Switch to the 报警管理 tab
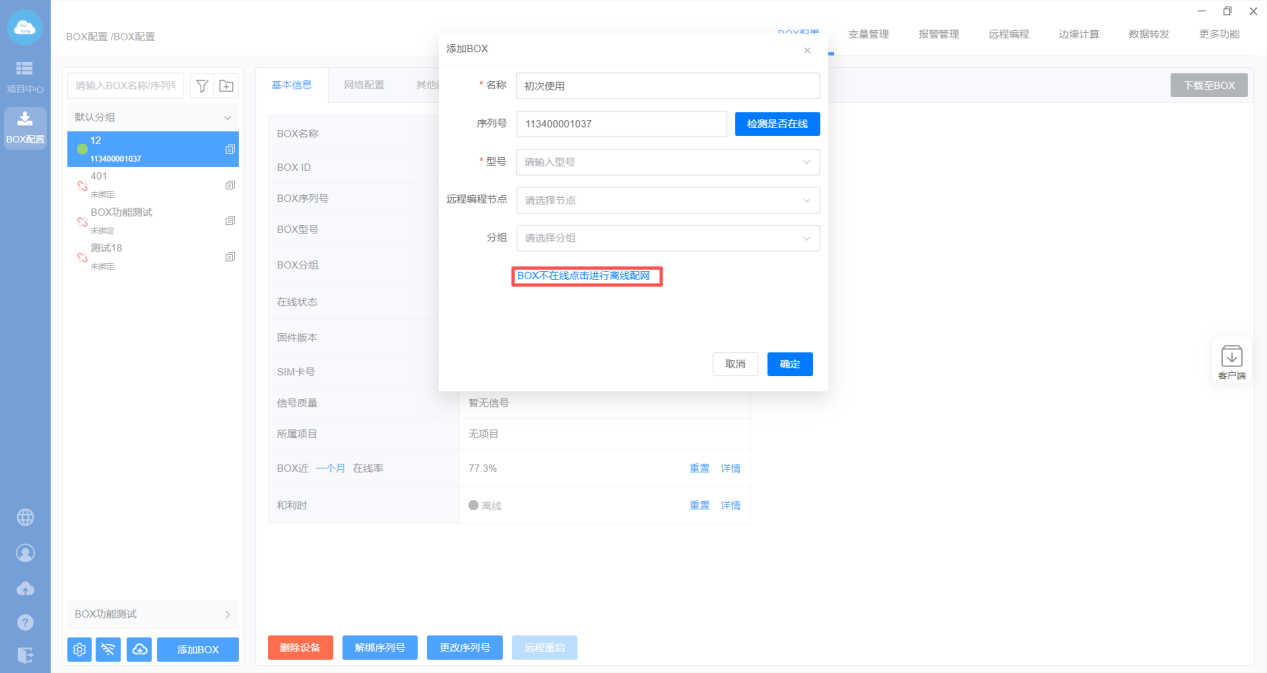Viewport: 1267px width, 673px height. pos(938,34)
